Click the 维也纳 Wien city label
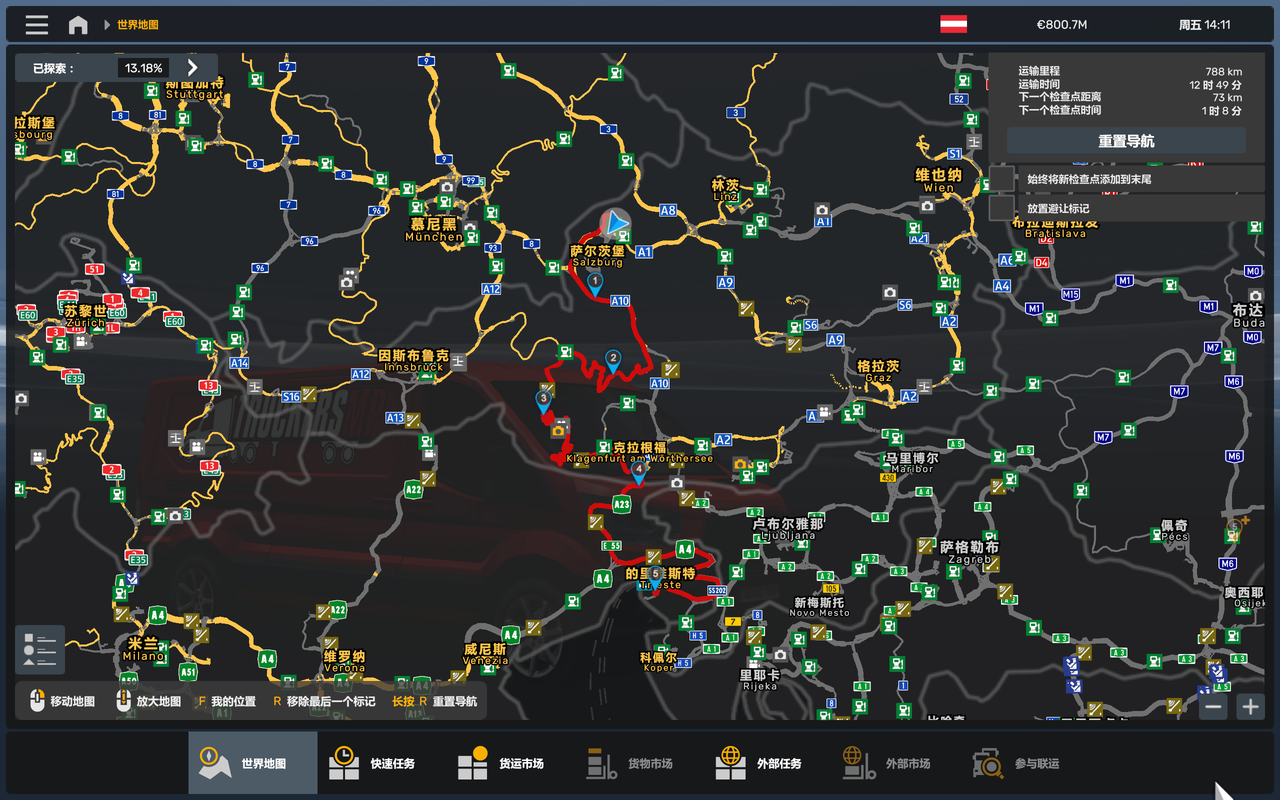This screenshot has width=1280, height=800. click(939, 180)
